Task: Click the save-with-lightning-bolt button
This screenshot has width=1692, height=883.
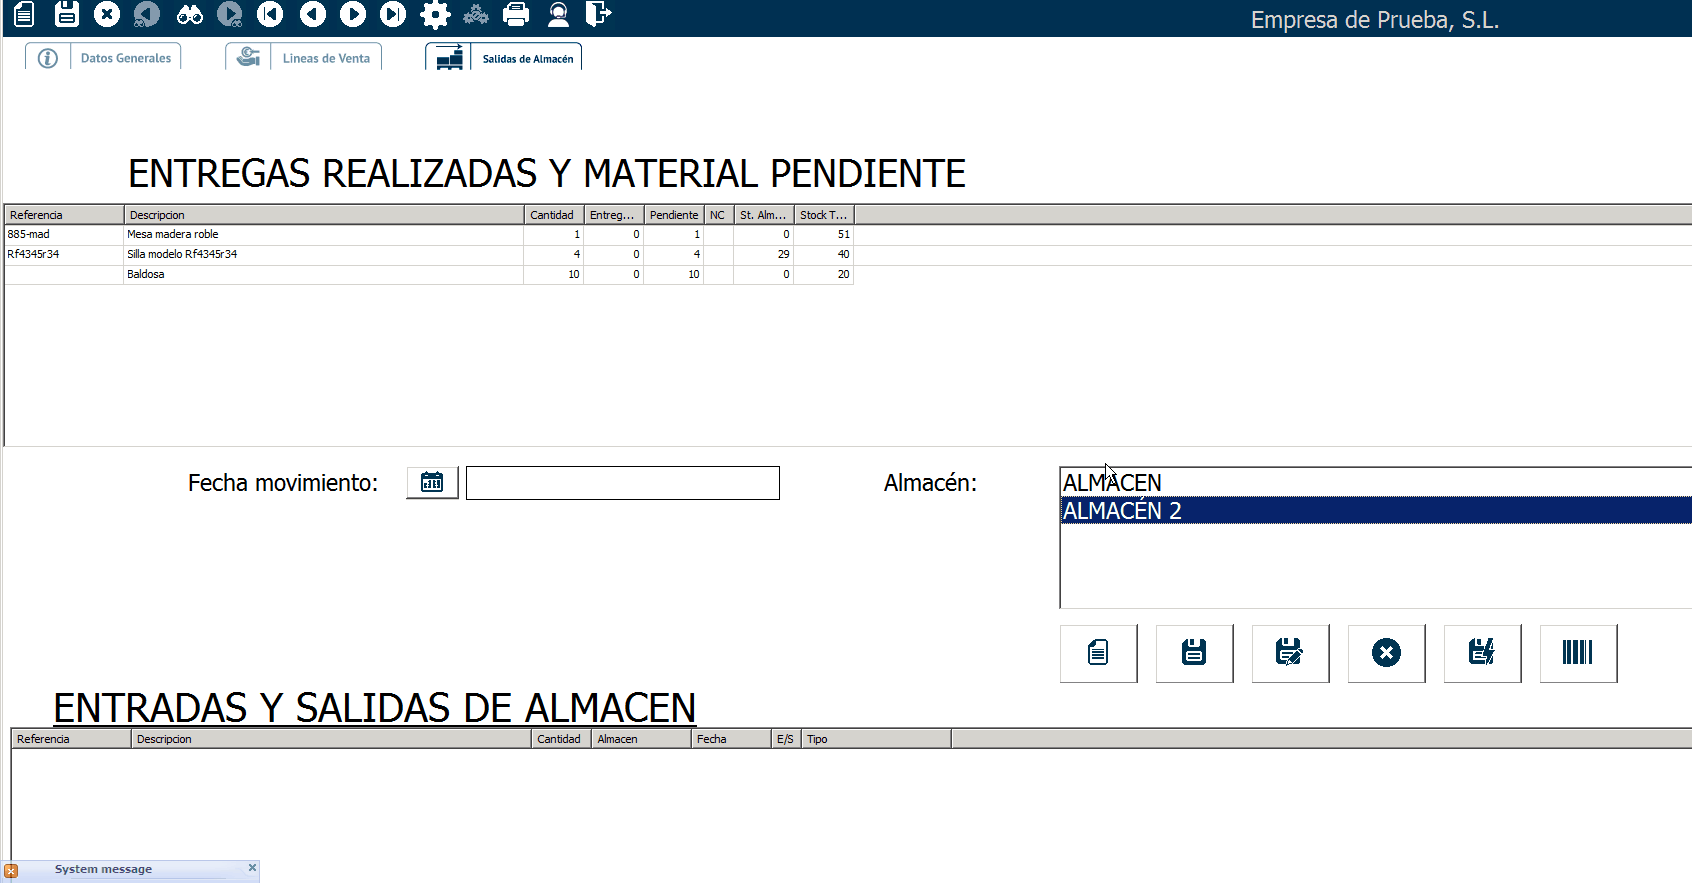Action: [1481, 653]
